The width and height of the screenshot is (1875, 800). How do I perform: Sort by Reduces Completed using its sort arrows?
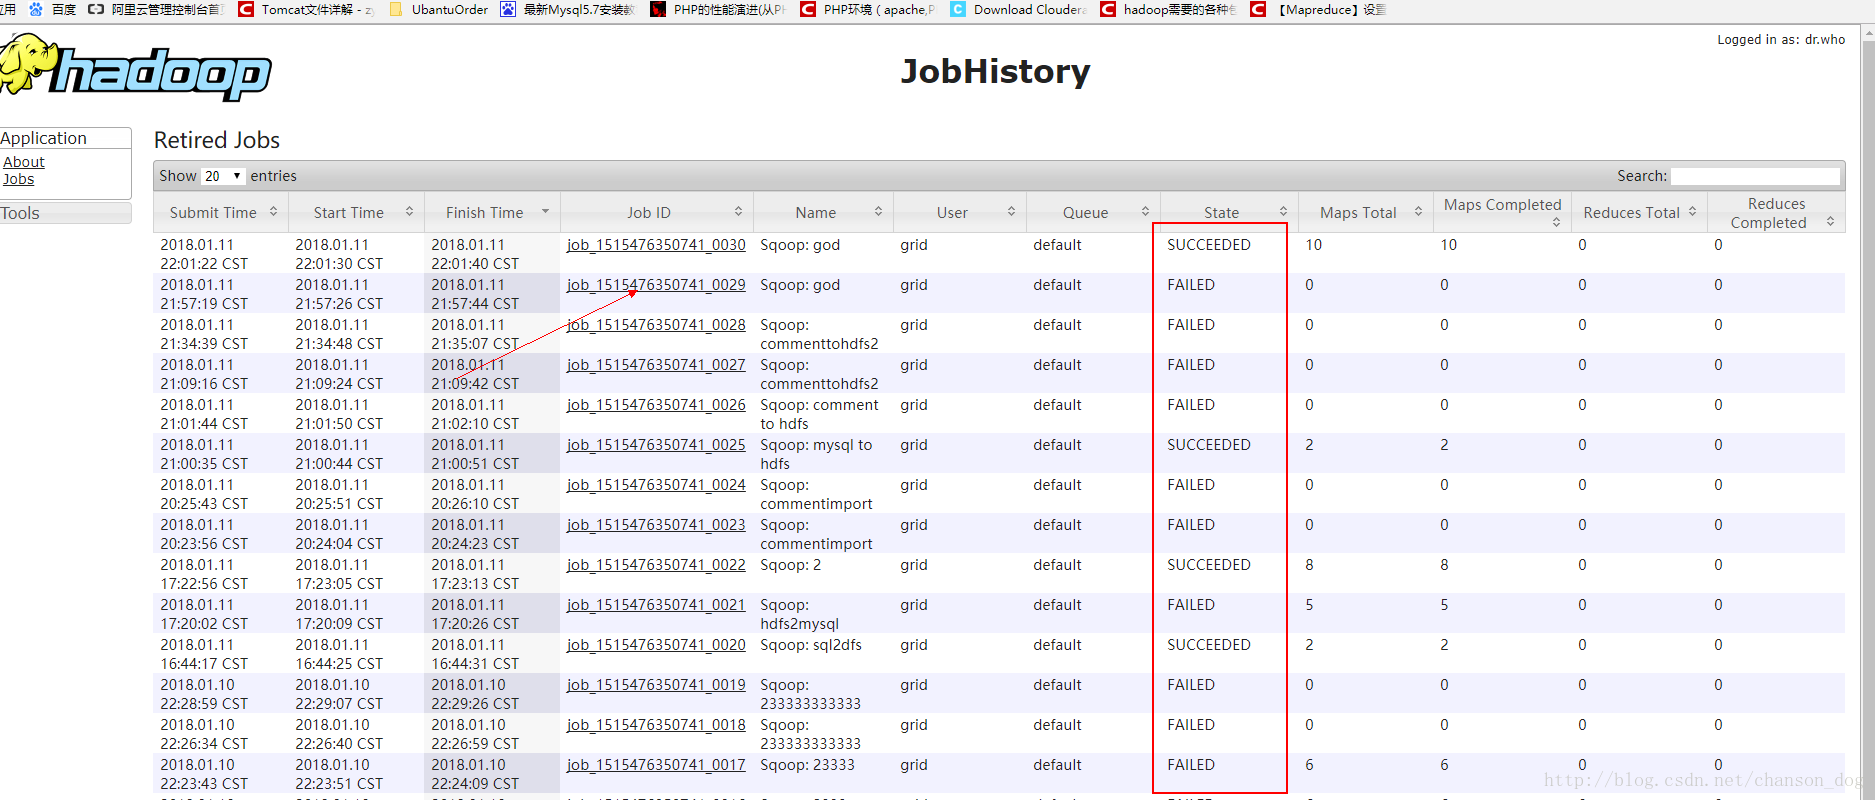tap(1830, 222)
